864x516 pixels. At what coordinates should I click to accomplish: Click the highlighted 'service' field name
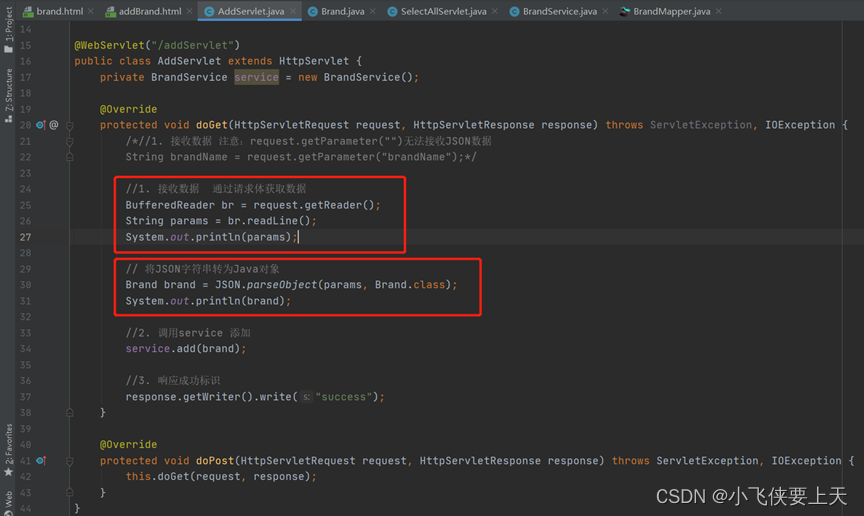point(256,77)
